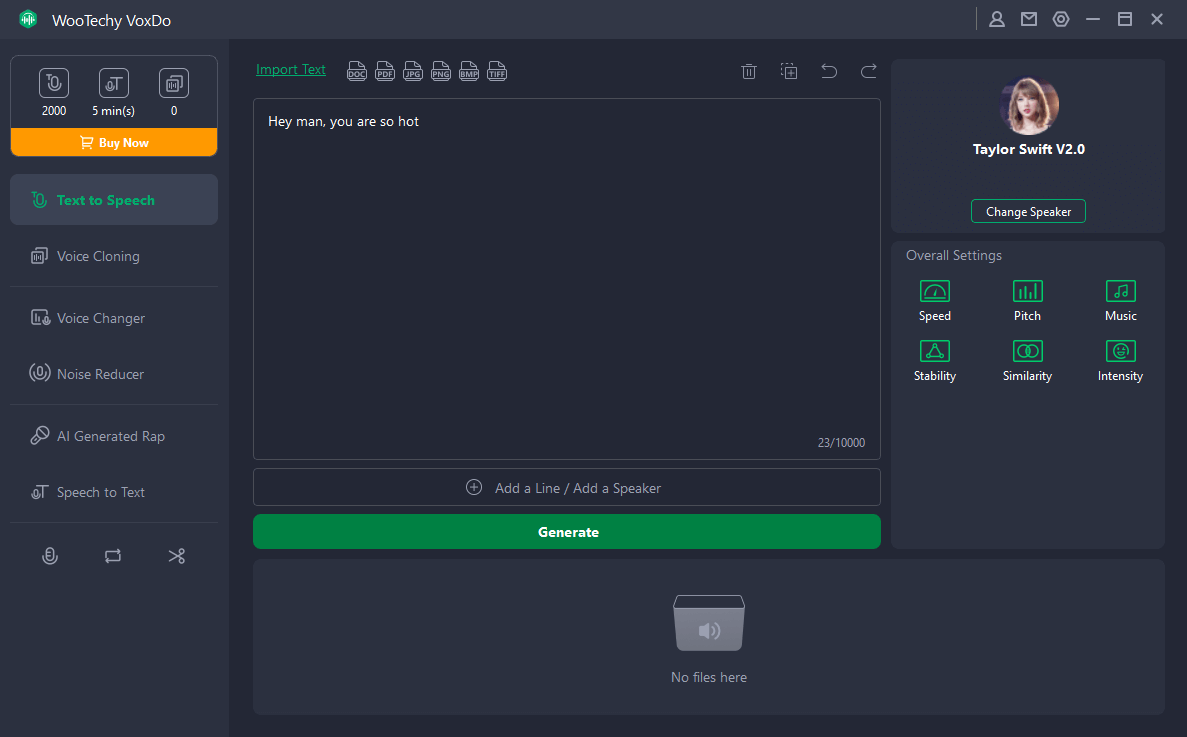This screenshot has width=1187, height=737.
Task: Click the Change Speaker button
Action: click(1028, 212)
